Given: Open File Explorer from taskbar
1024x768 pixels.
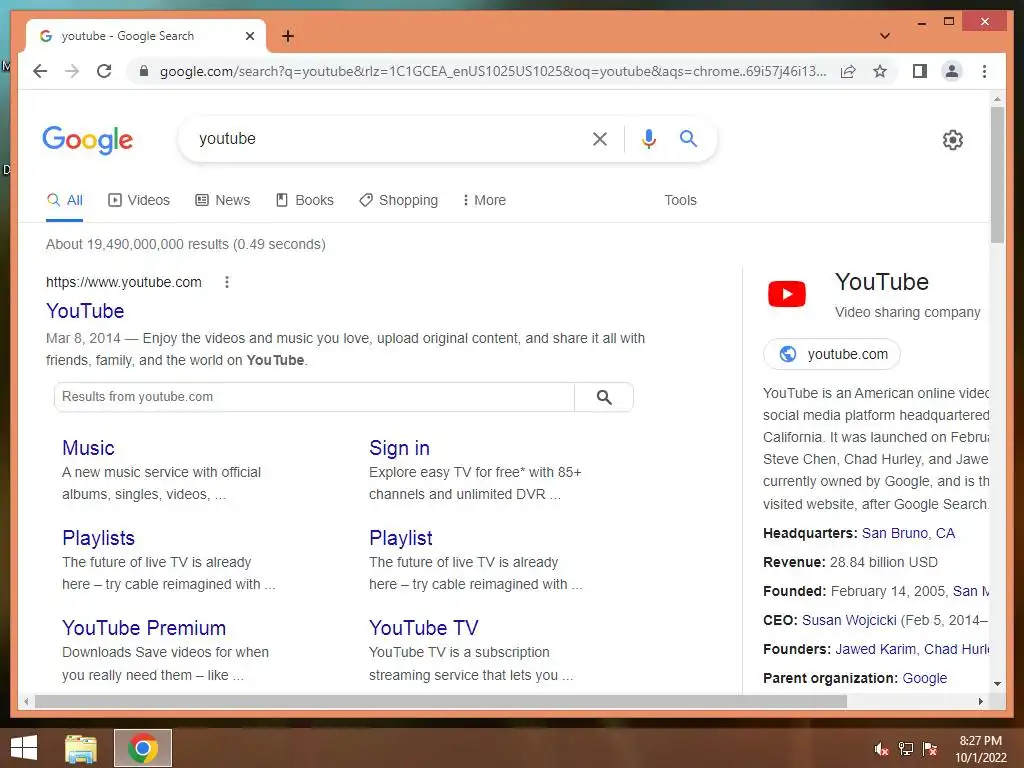Looking at the screenshot, I should (x=81, y=748).
